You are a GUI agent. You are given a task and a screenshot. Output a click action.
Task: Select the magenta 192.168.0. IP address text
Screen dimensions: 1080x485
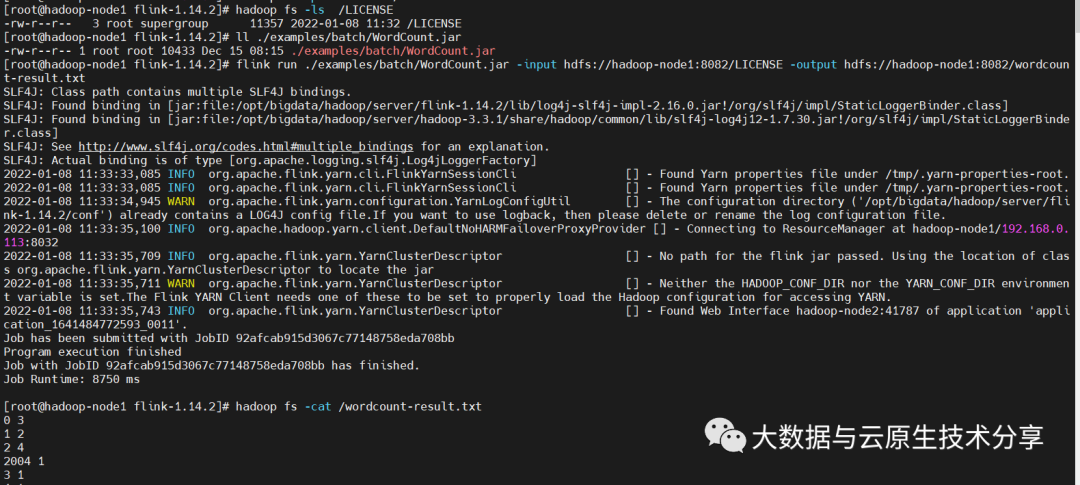pyautogui.click(x=1035, y=229)
